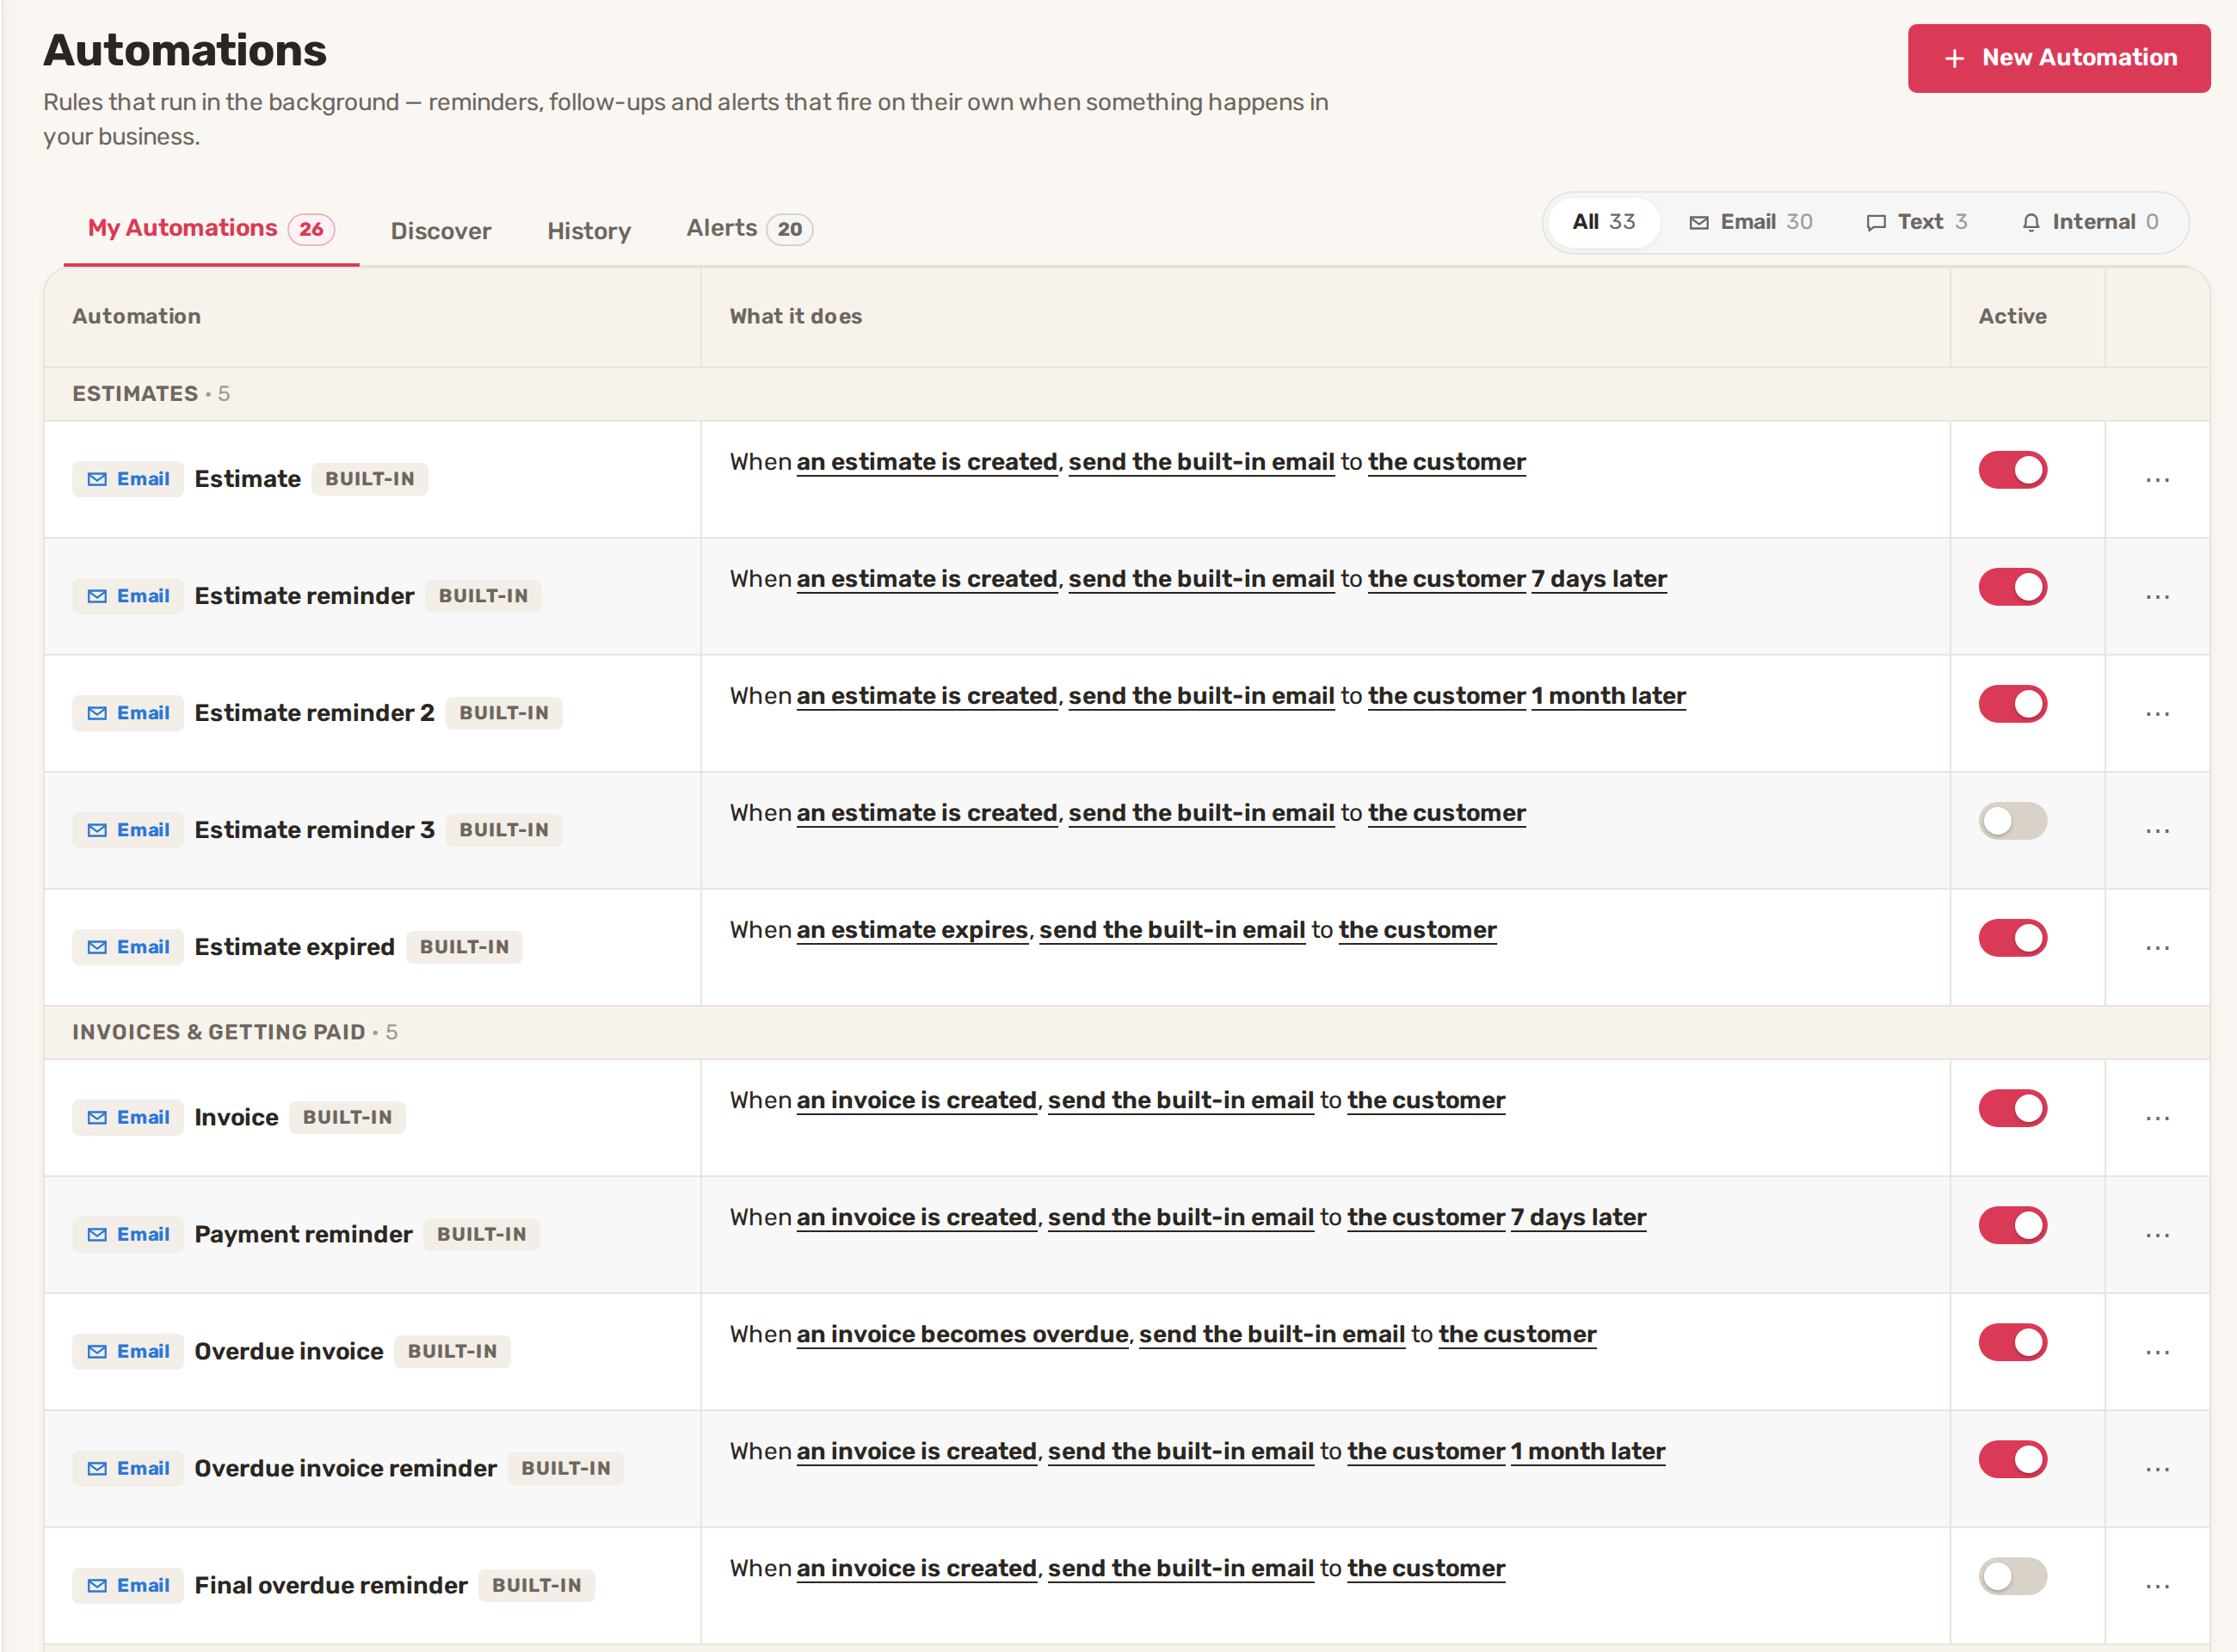Turn off Estimate reminder toggle
The image size is (2237, 1652).
click(2012, 587)
